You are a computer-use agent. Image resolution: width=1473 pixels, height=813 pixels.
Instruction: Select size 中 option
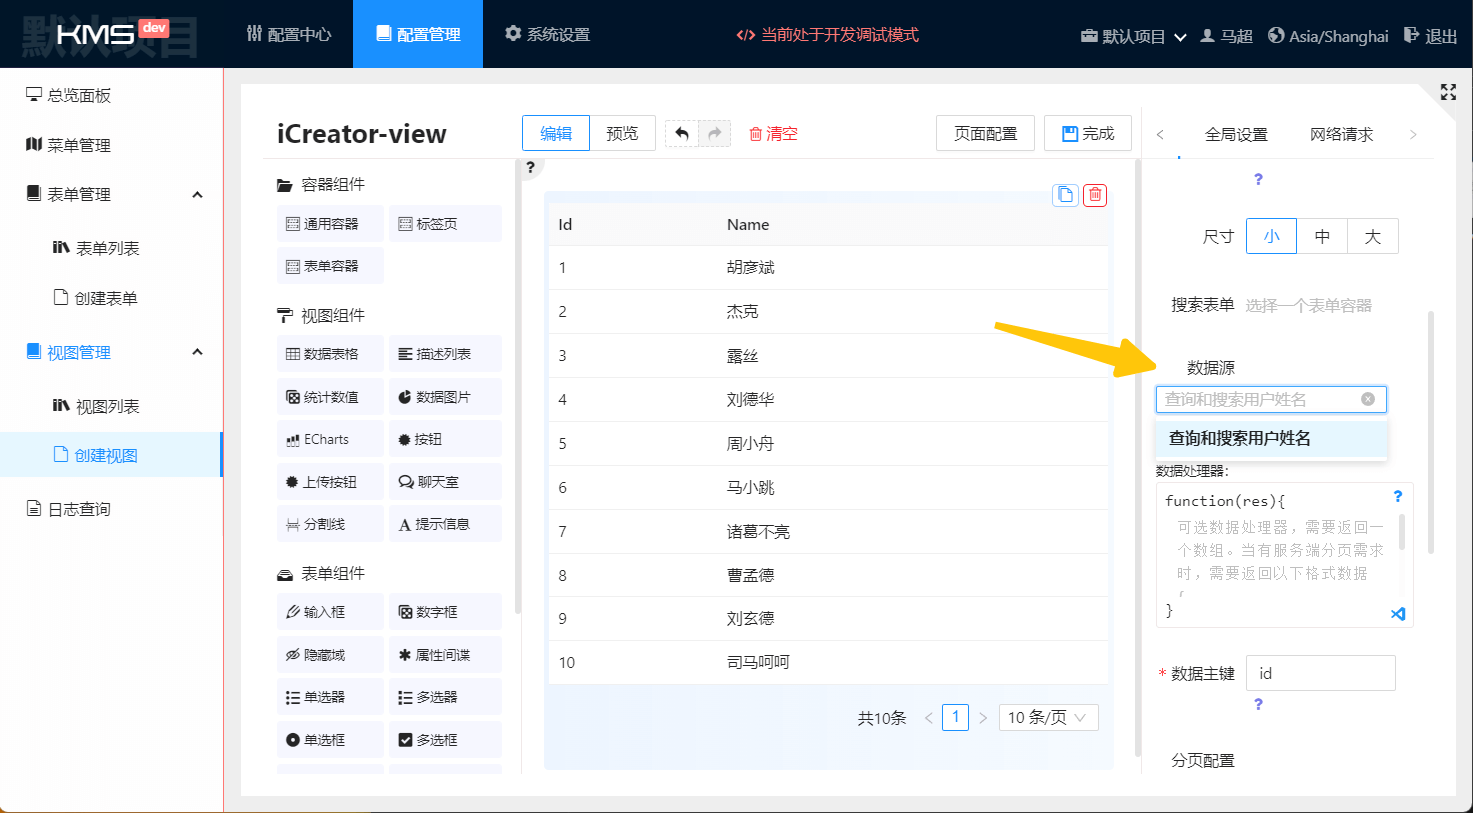point(1322,236)
